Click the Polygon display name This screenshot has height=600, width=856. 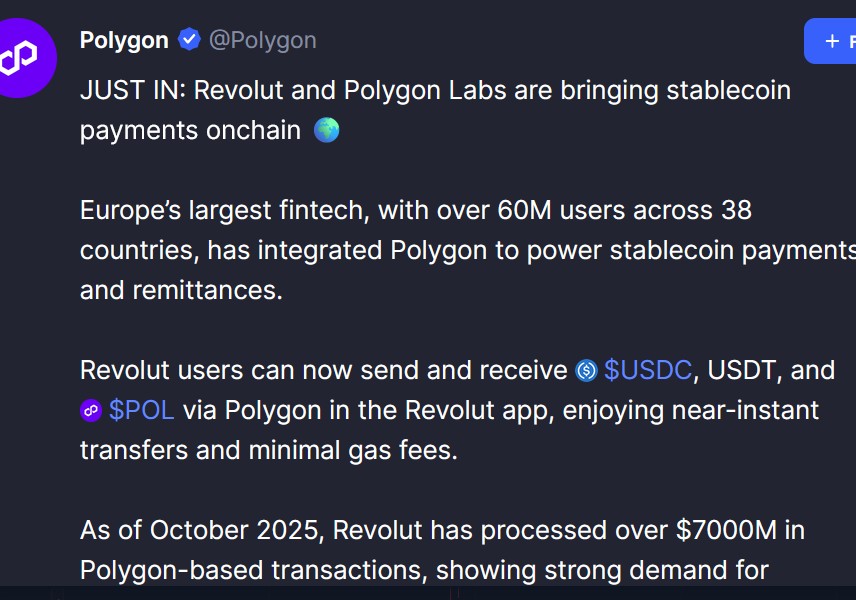click(124, 40)
